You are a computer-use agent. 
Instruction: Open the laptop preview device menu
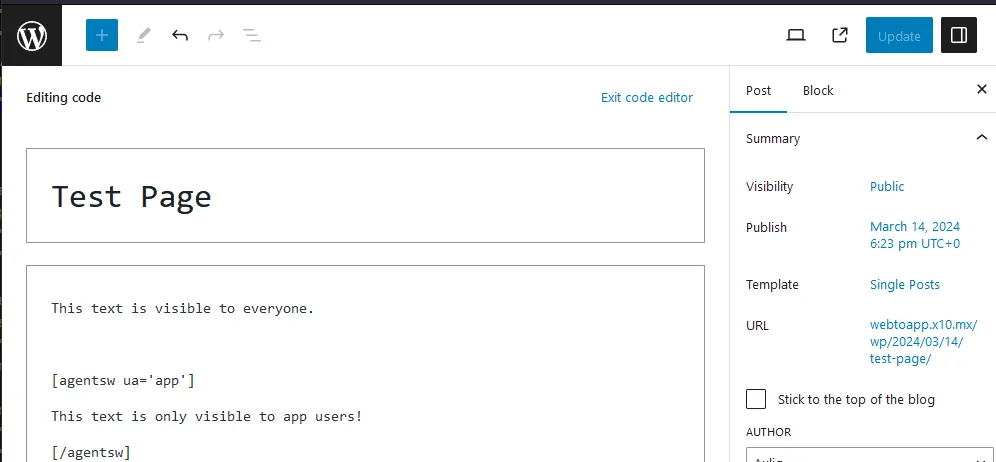click(796, 36)
